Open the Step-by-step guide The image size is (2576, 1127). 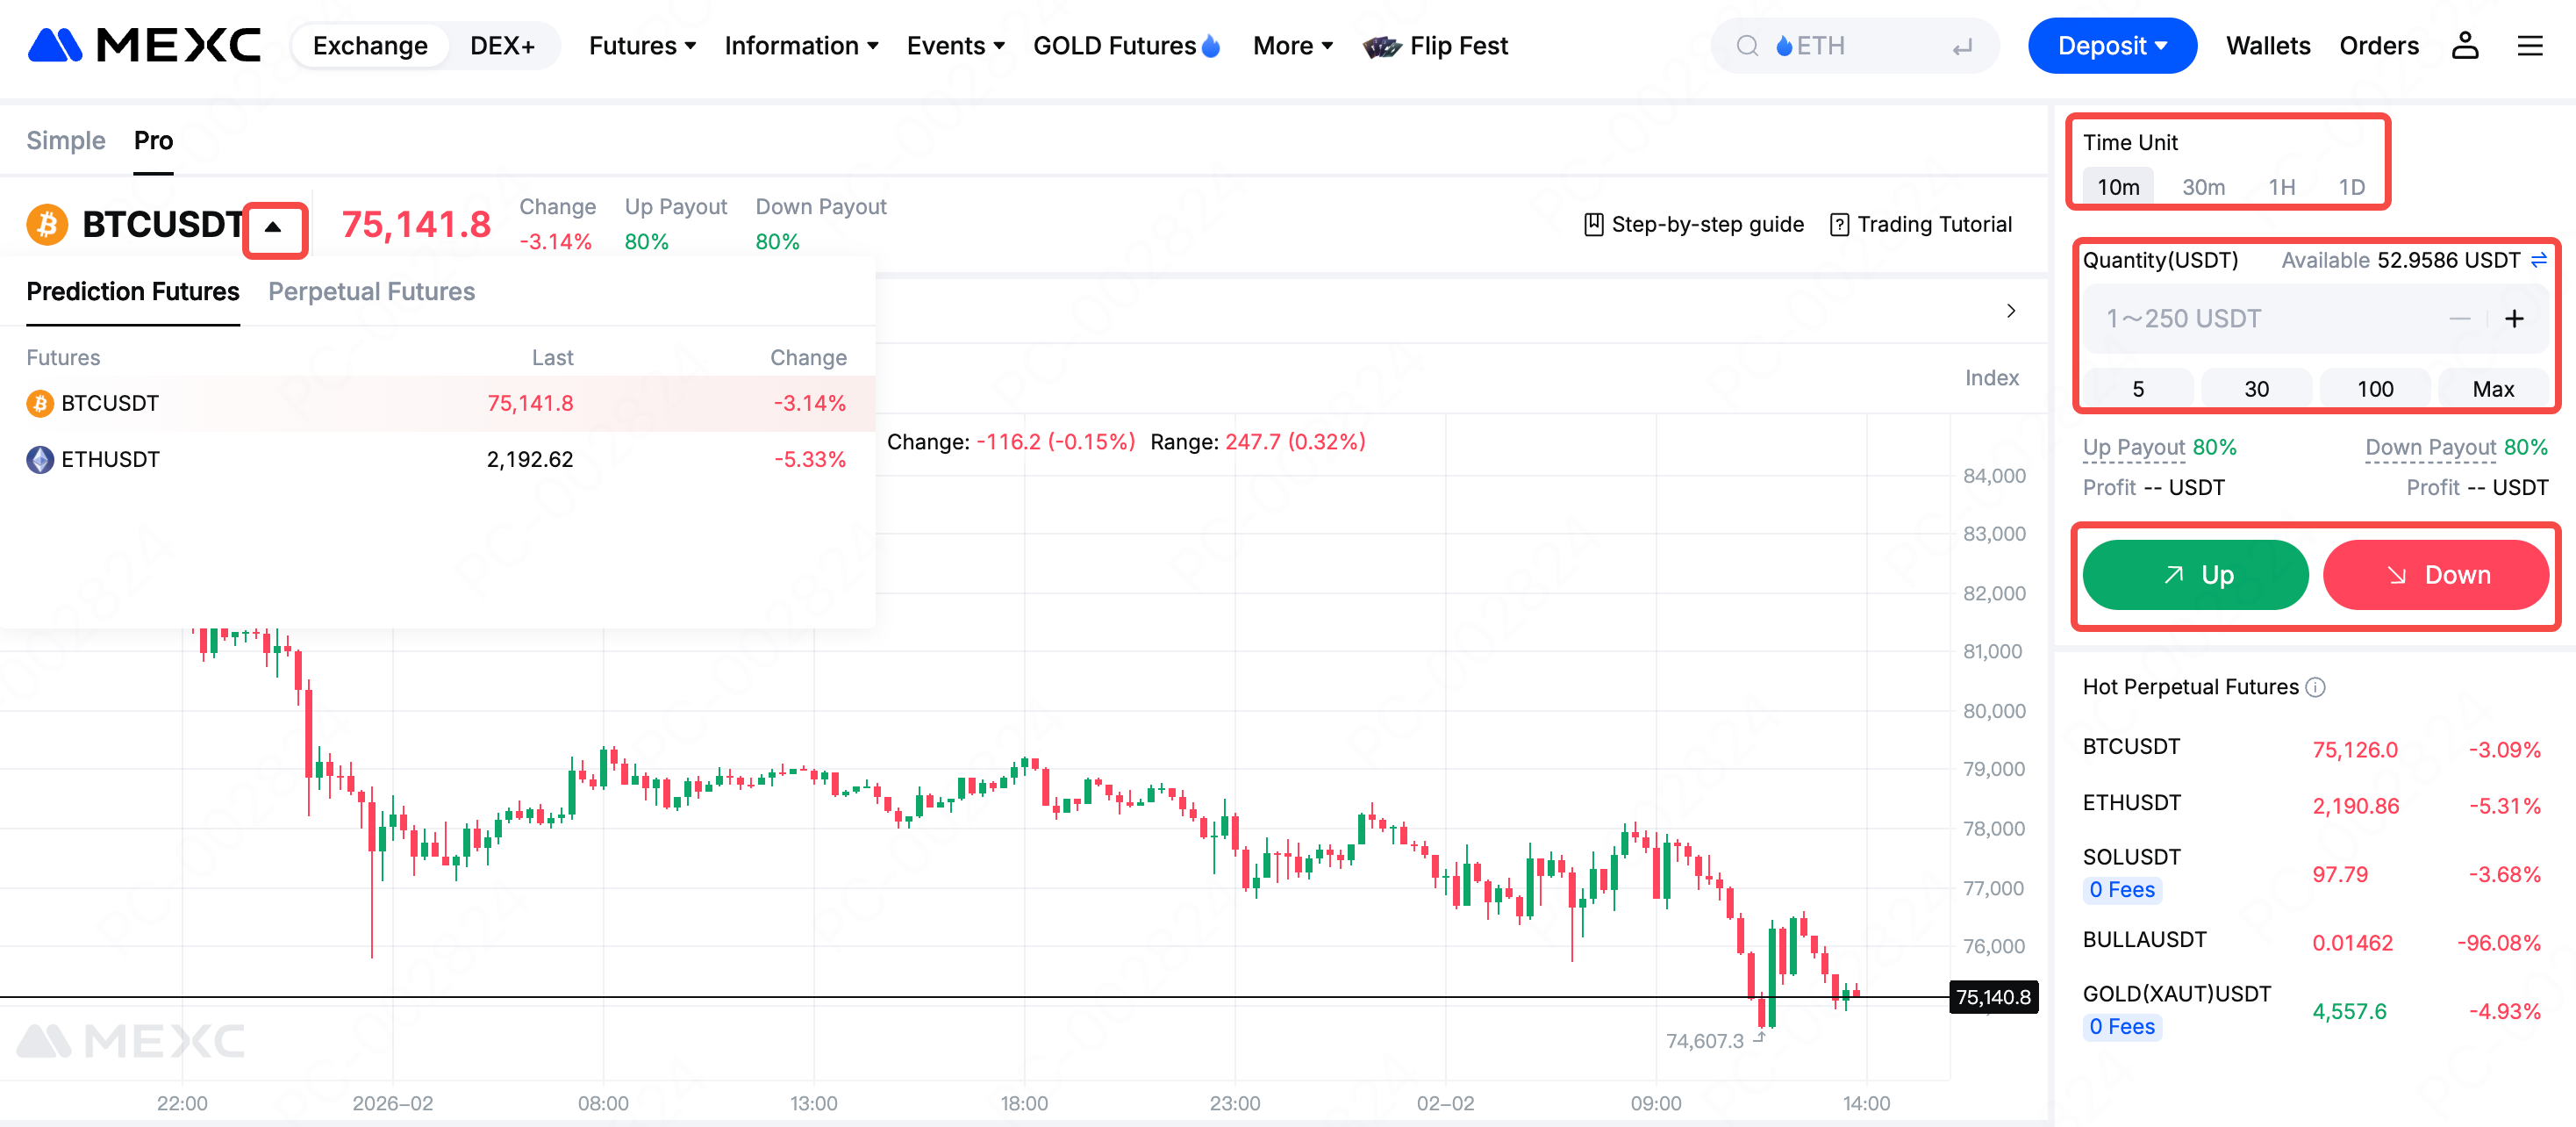[1694, 224]
